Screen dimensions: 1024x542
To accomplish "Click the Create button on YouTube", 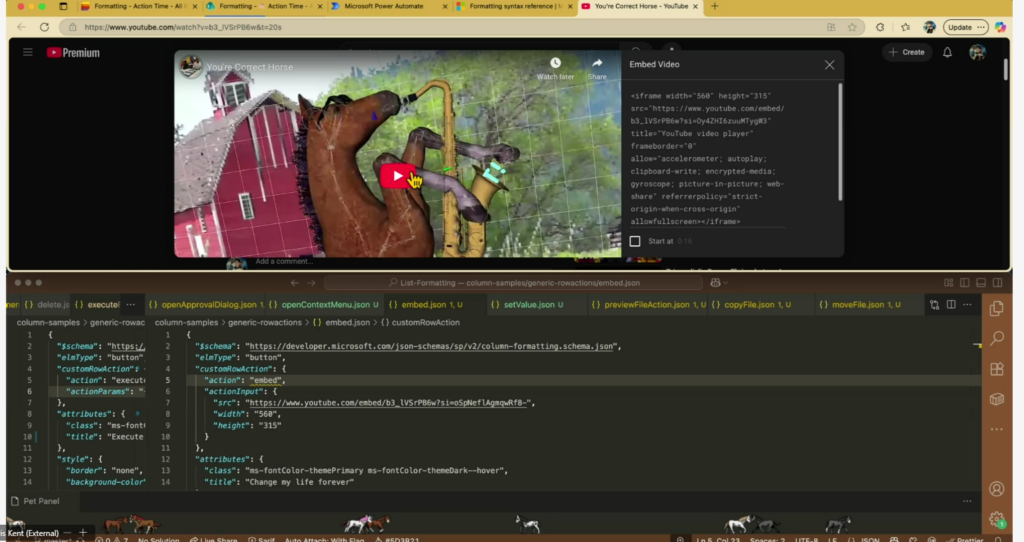I will tap(906, 52).
